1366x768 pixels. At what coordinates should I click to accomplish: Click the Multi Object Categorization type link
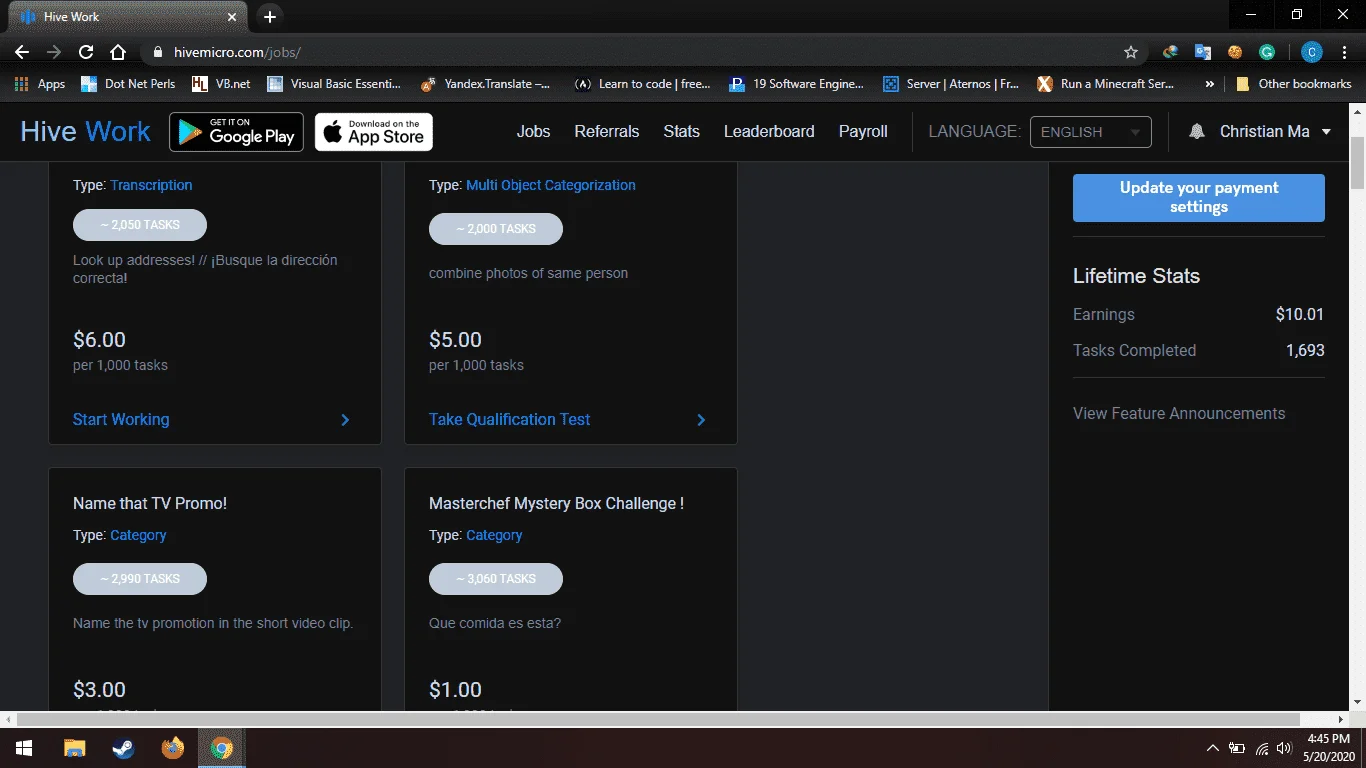coord(551,185)
